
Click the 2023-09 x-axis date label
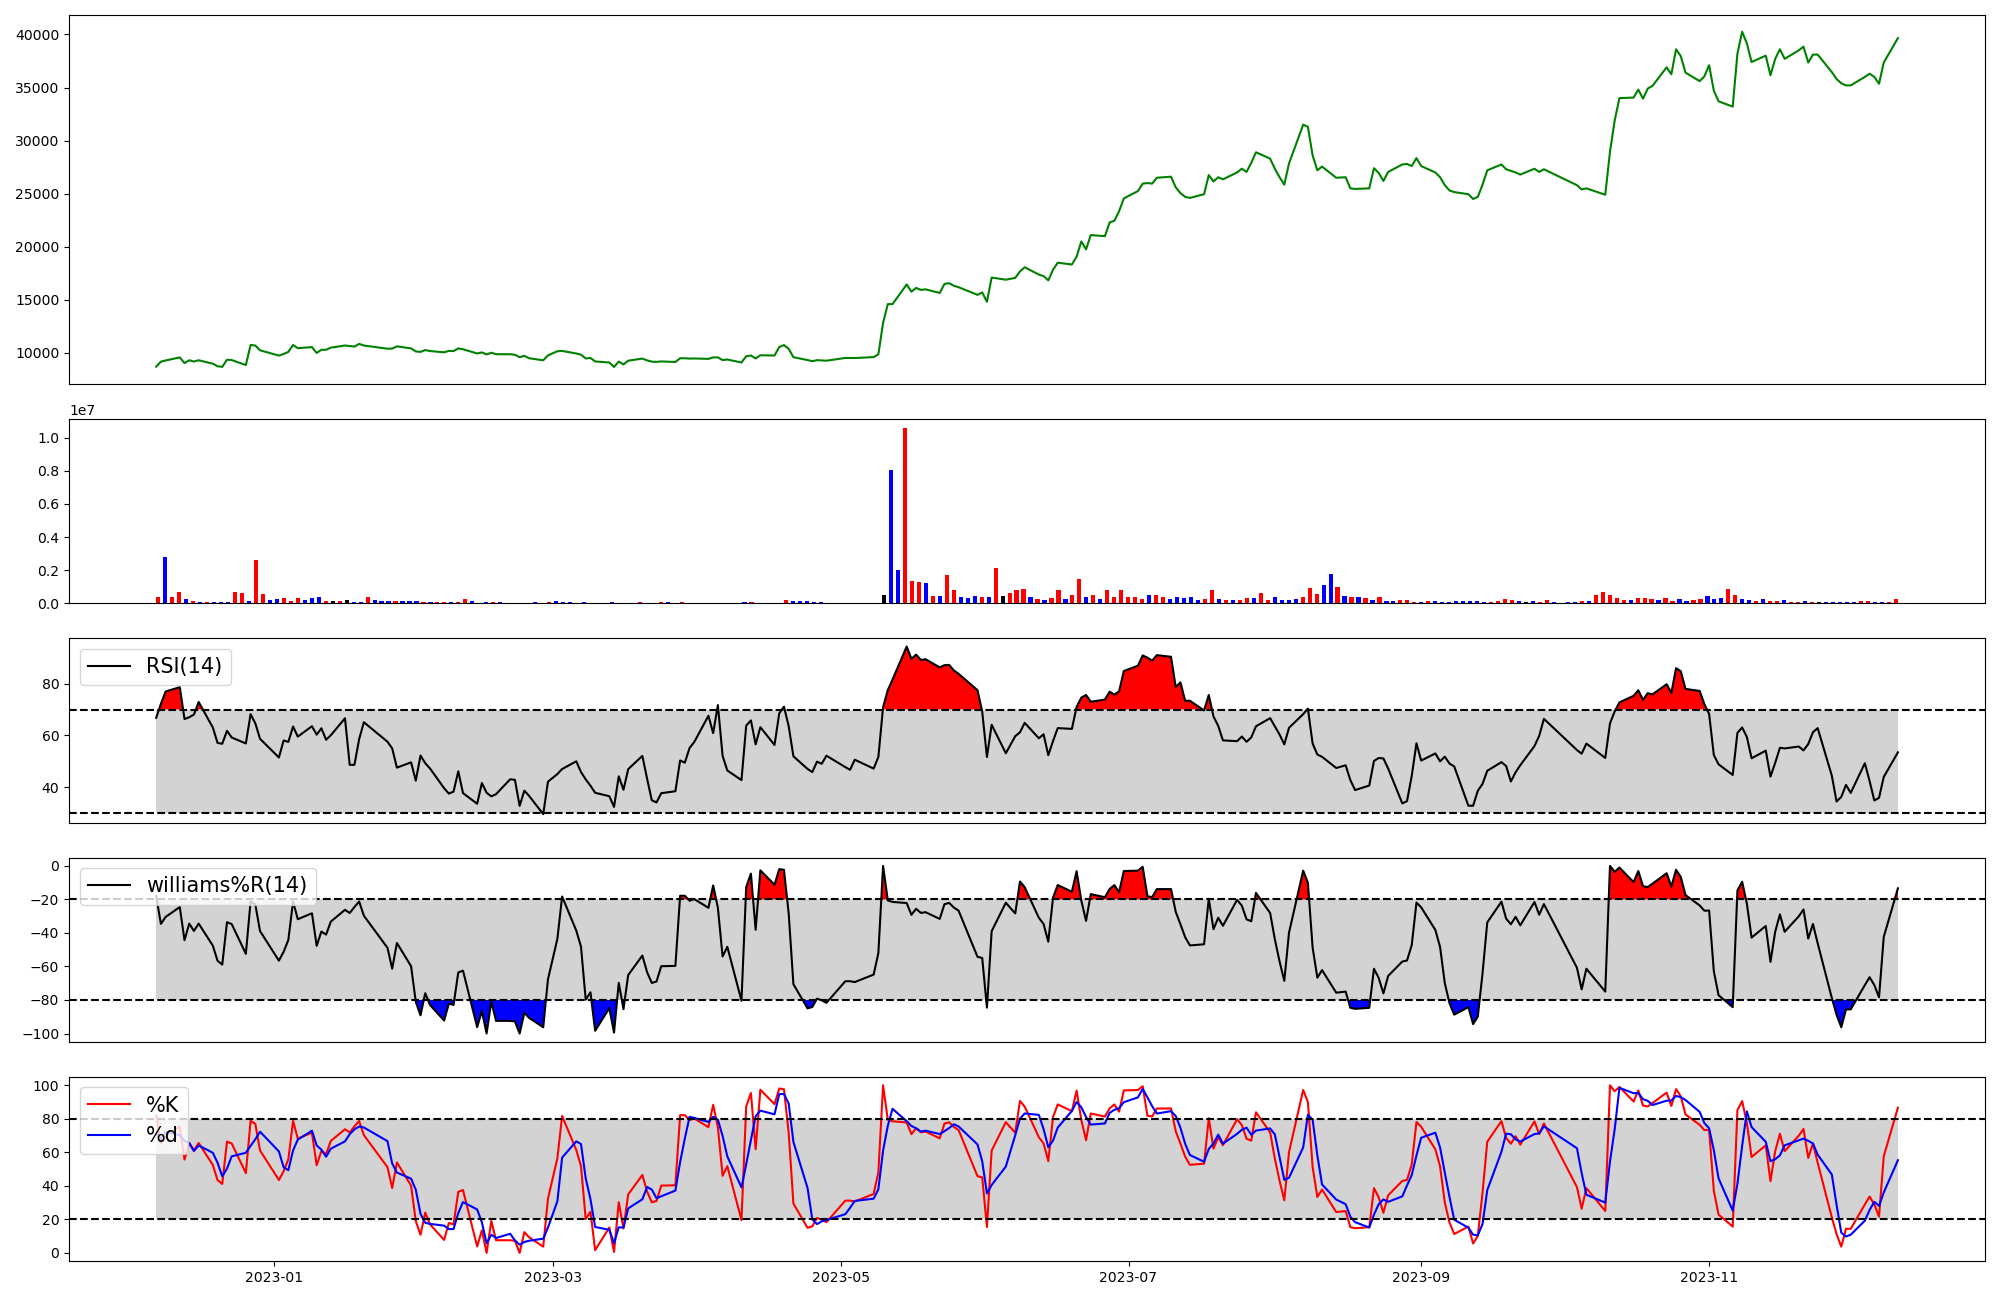pos(1420,1277)
